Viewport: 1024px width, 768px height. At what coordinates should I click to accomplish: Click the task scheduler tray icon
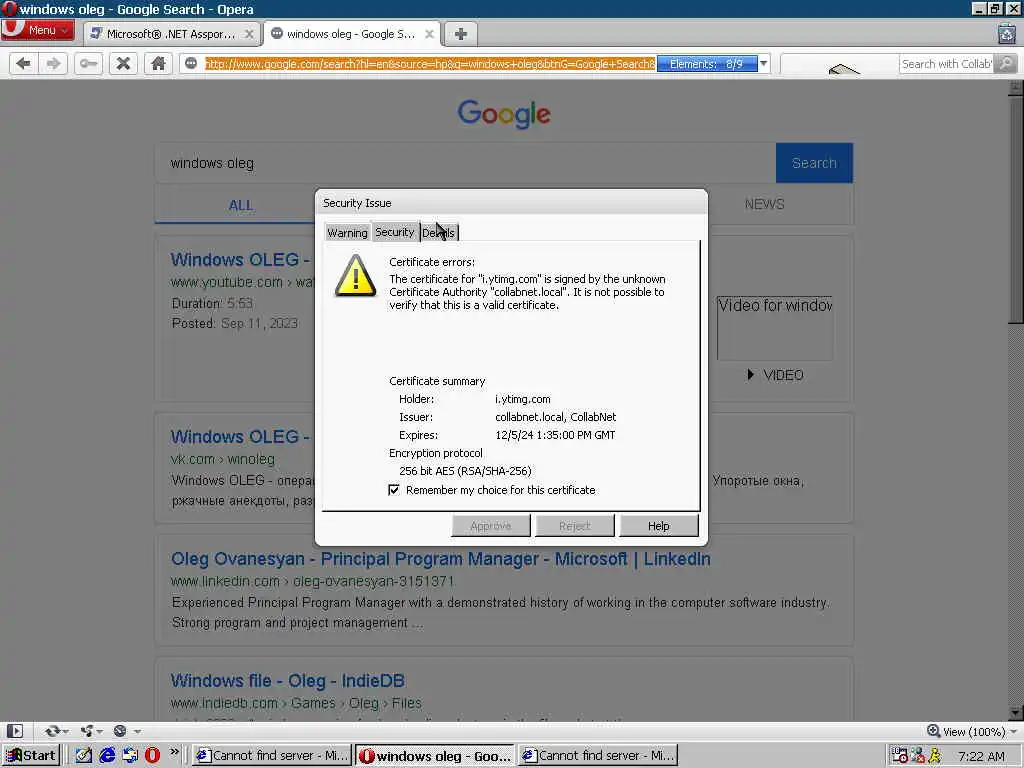coord(900,756)
